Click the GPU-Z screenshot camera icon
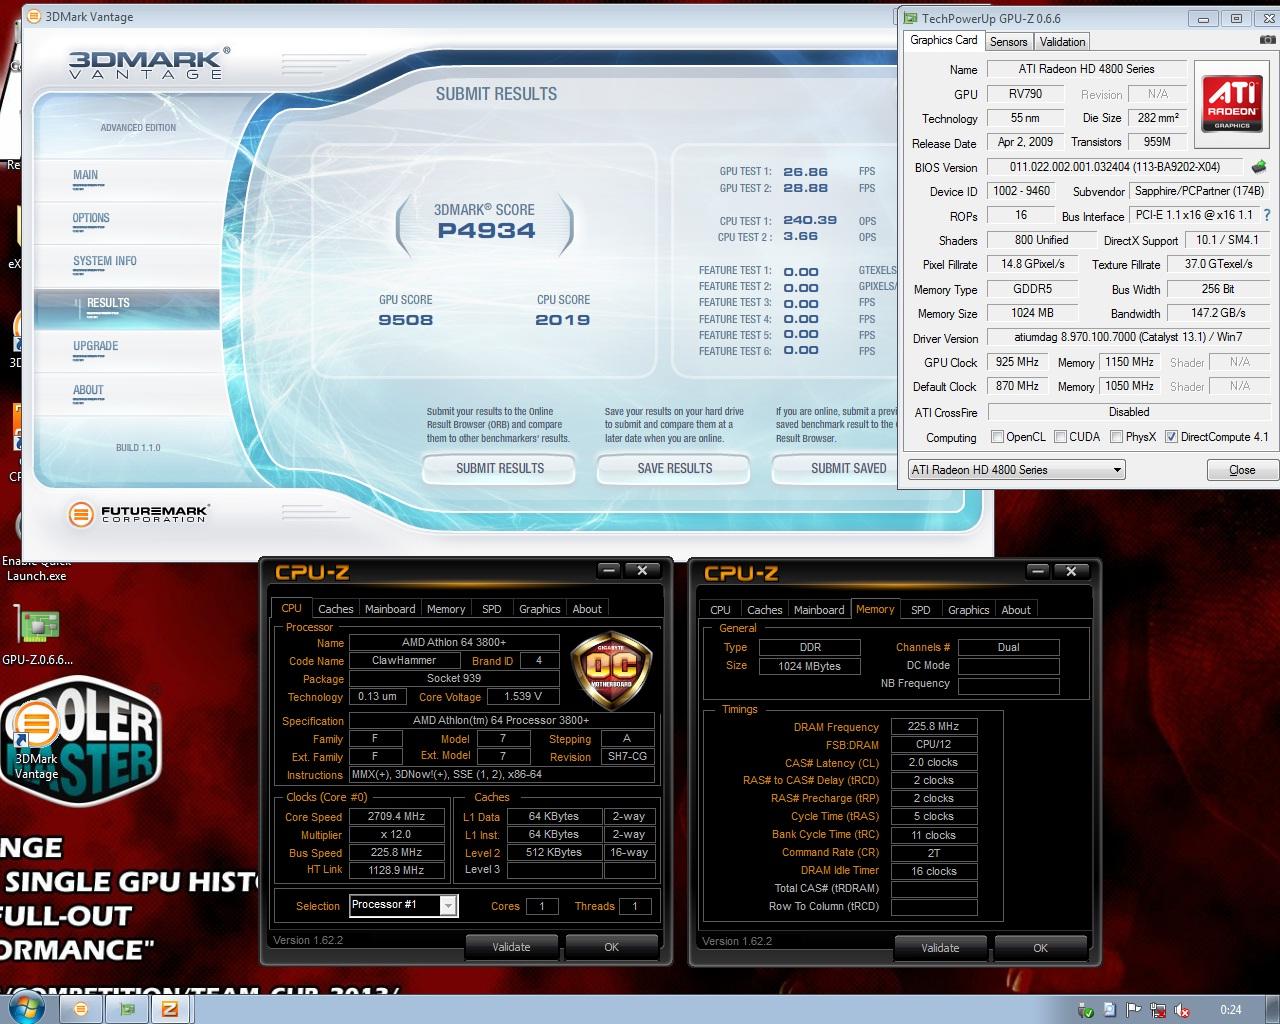This screenshot has height=1024, width=1280. click(1268, 40)
